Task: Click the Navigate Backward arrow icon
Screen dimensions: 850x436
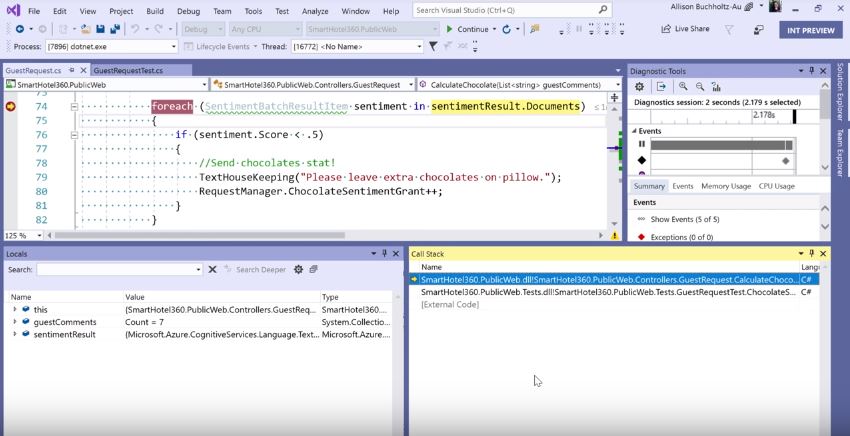Action: 20,29
